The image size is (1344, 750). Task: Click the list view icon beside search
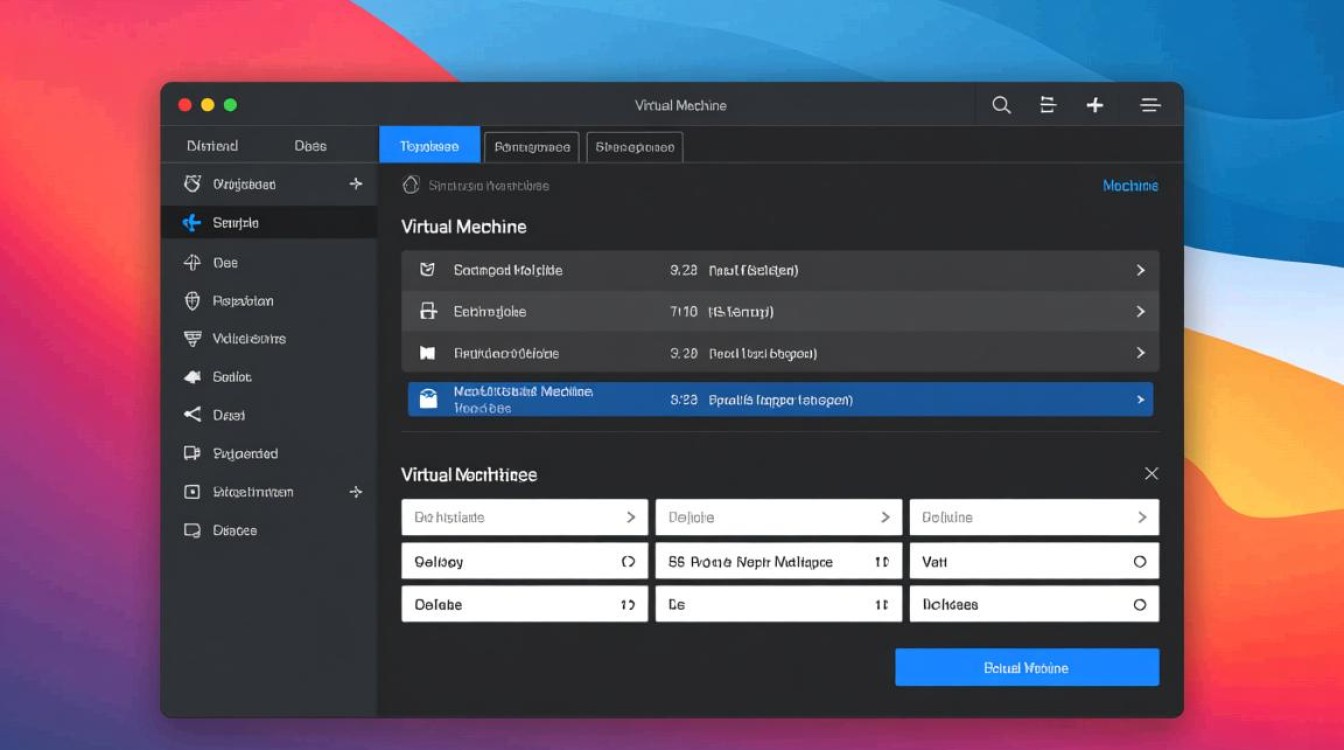click(x=1048, y=105)
